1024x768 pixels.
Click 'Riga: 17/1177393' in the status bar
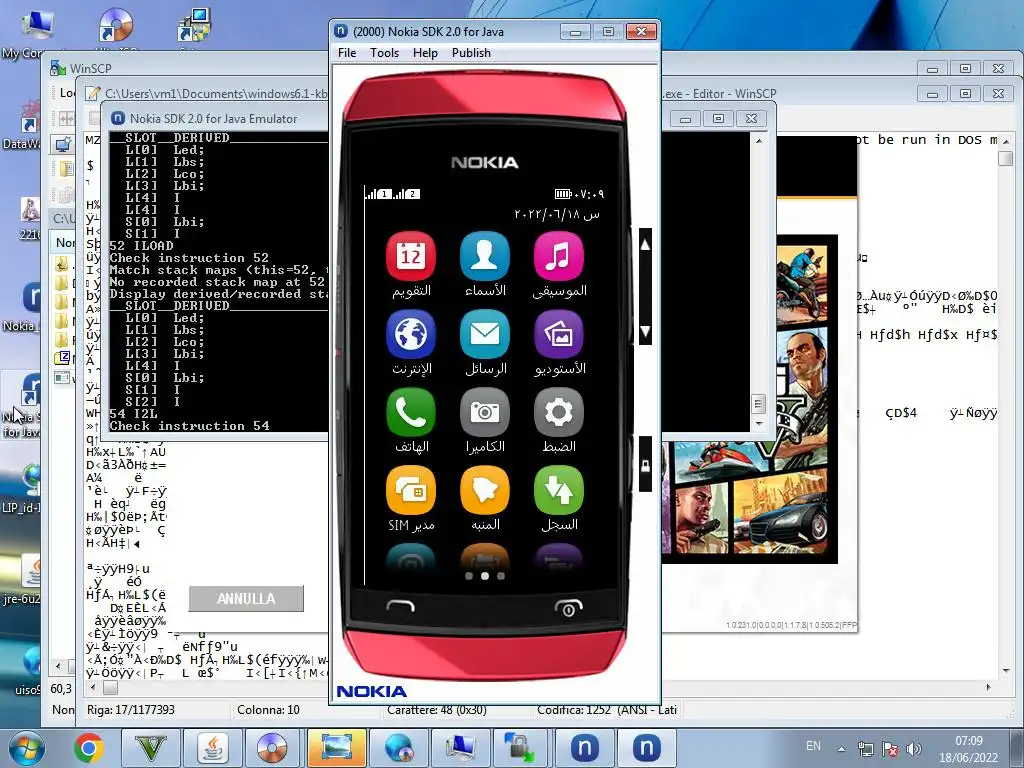[x=131, y=710]
